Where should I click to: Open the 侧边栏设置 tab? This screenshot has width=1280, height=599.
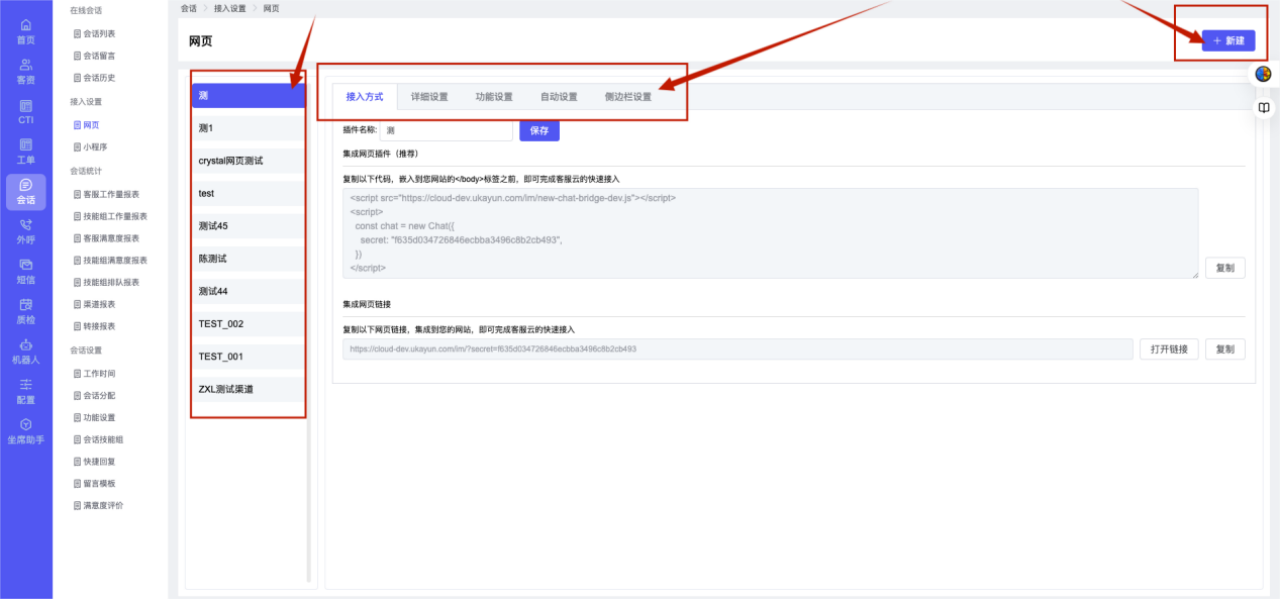(x=627, y=97)
